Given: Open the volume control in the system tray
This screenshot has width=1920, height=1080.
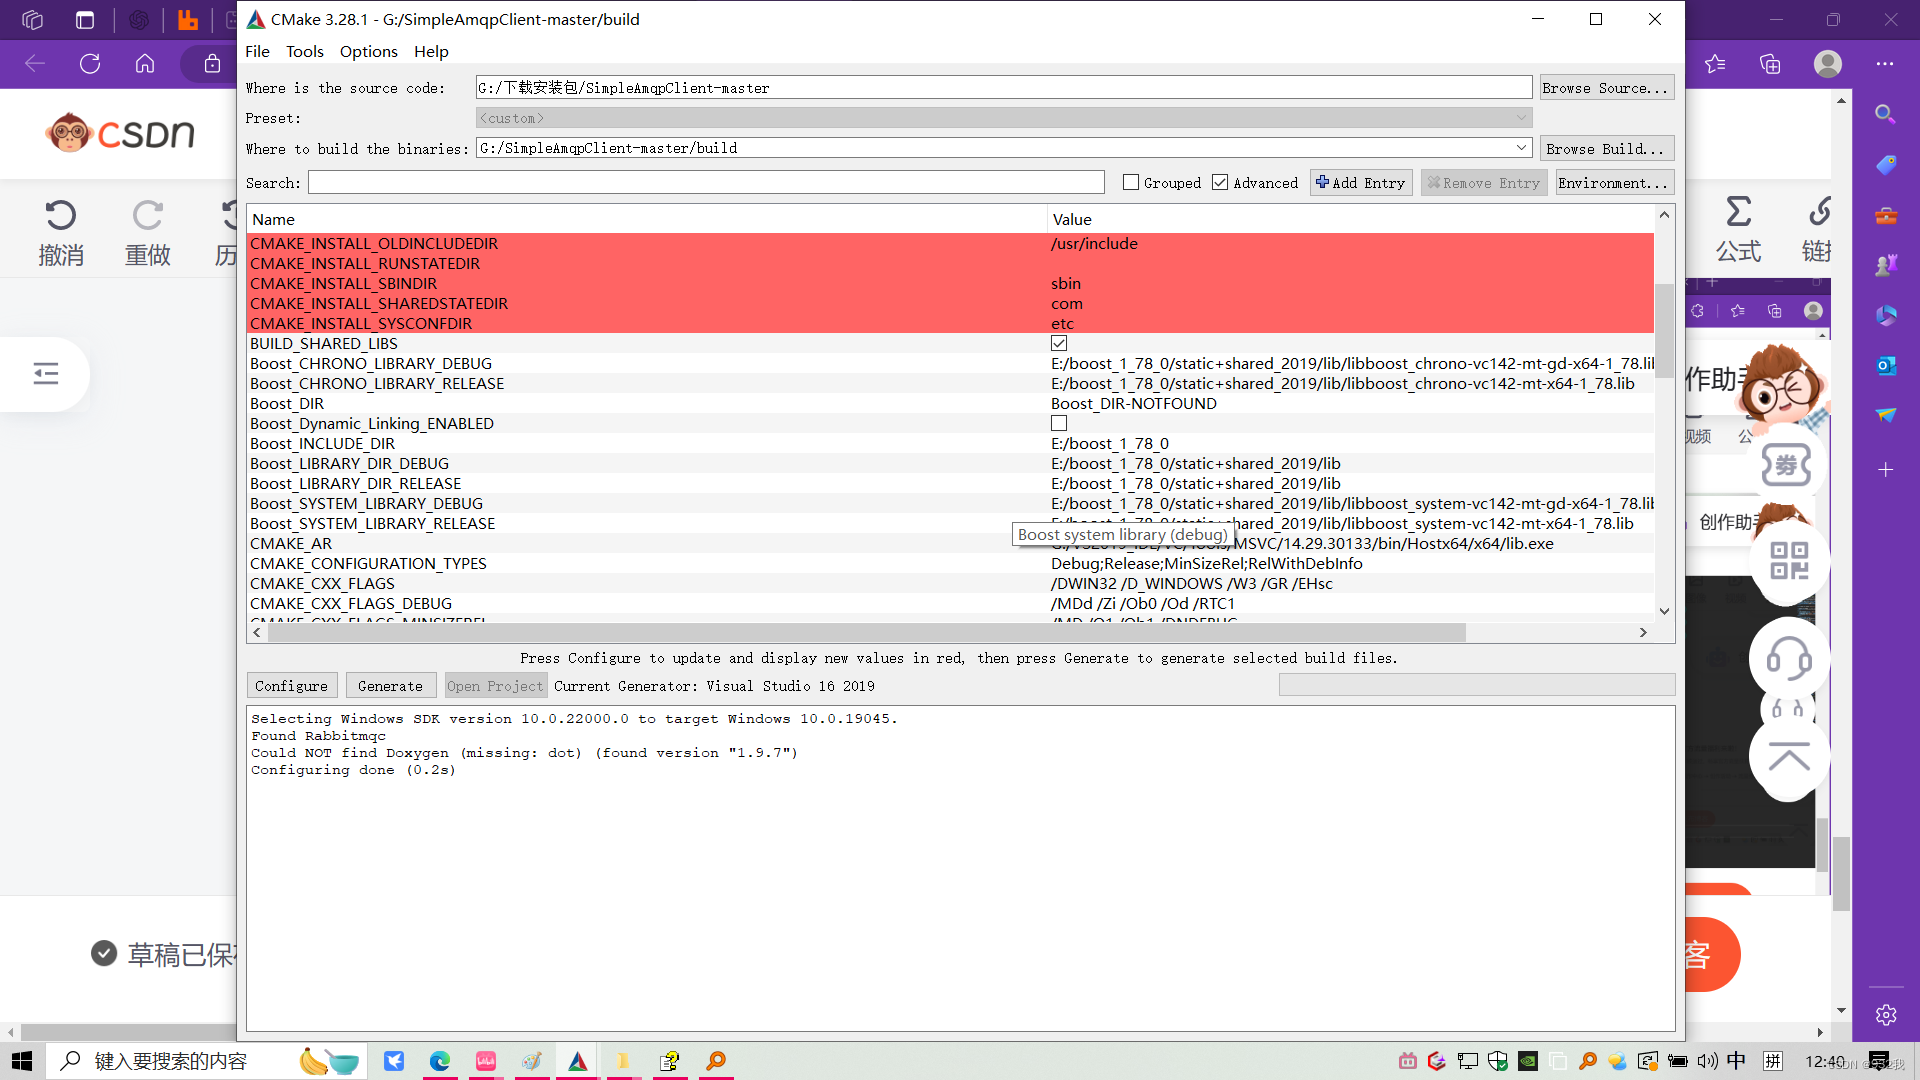Looking at the screenshot, I should coord(1707,1062).
